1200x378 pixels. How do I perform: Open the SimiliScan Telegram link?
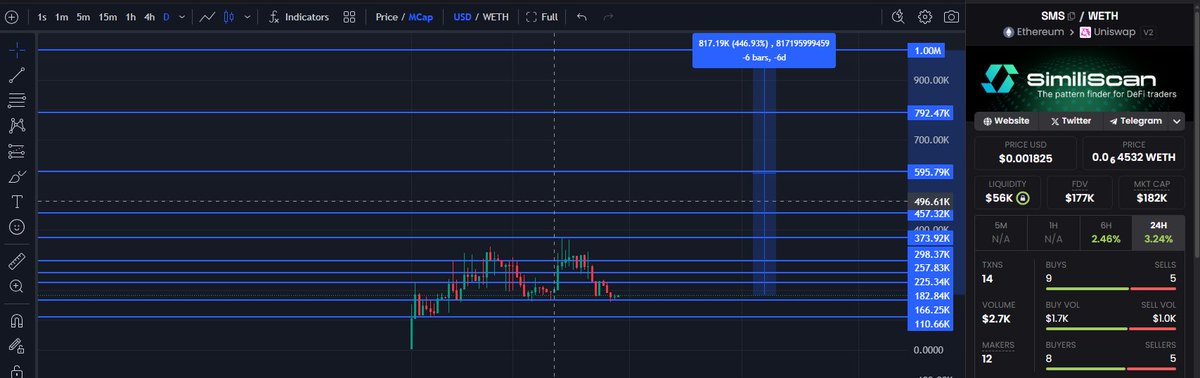point(1135,120)
